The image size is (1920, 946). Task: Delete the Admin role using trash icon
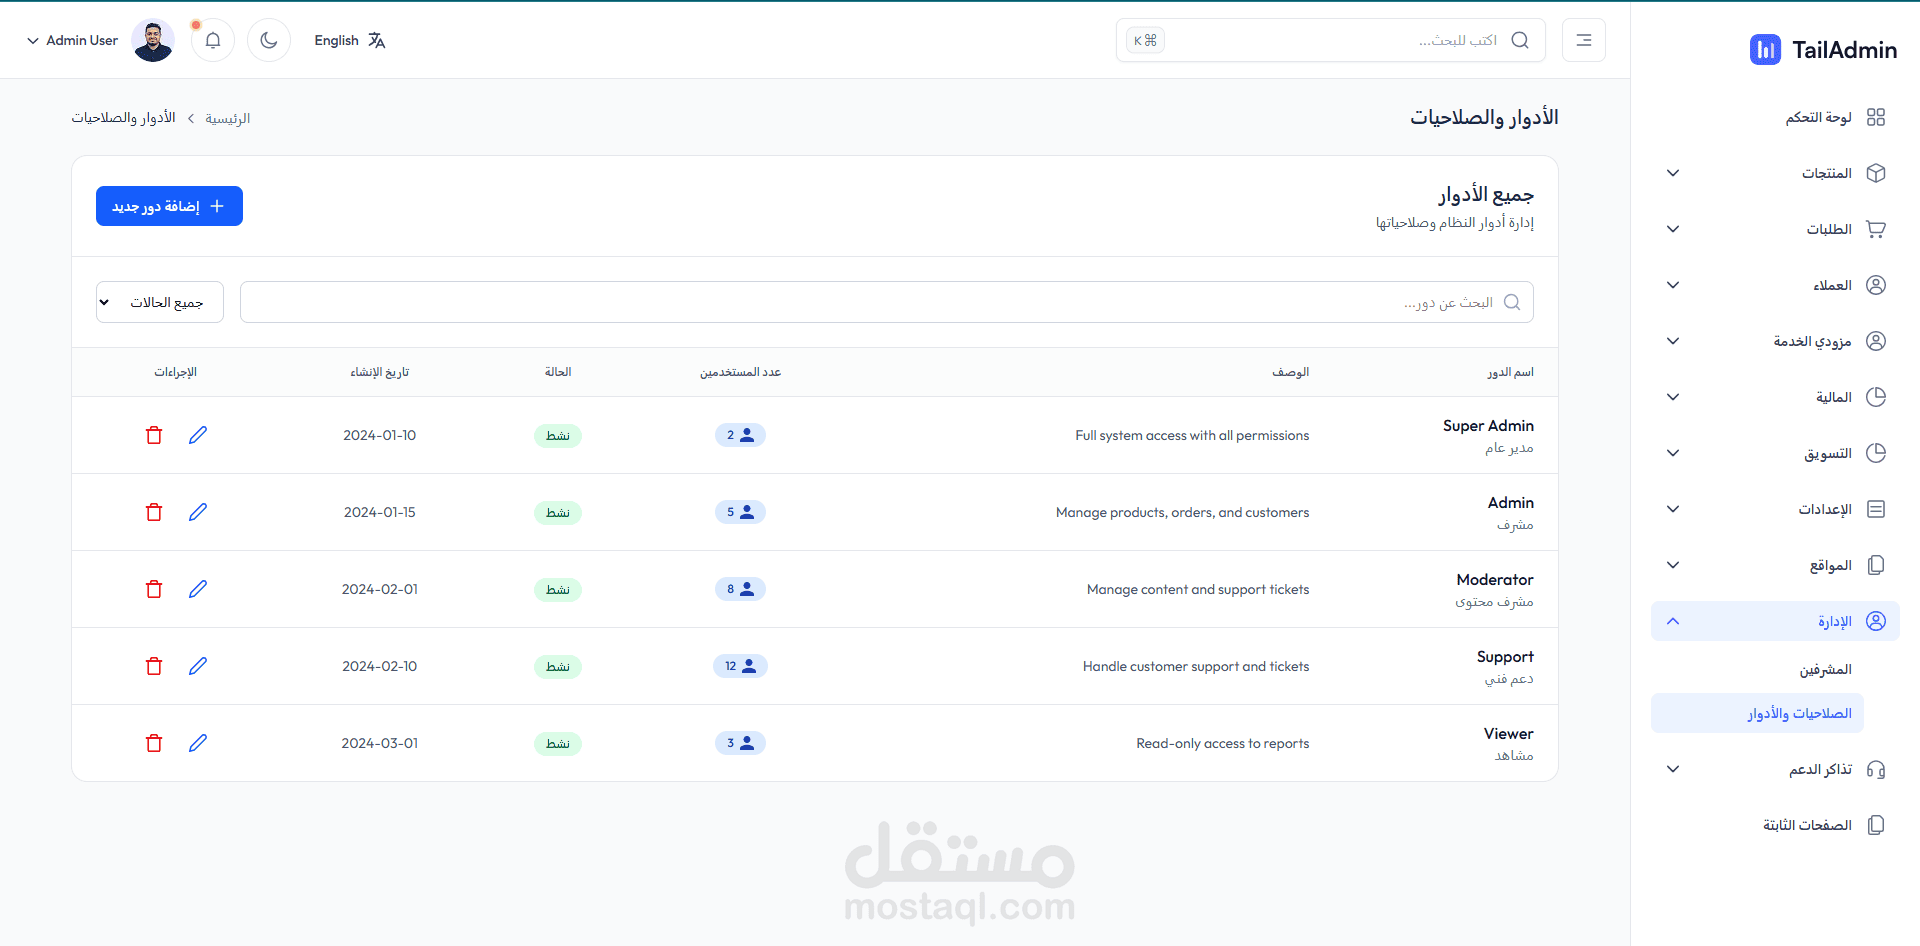point(154,512)
